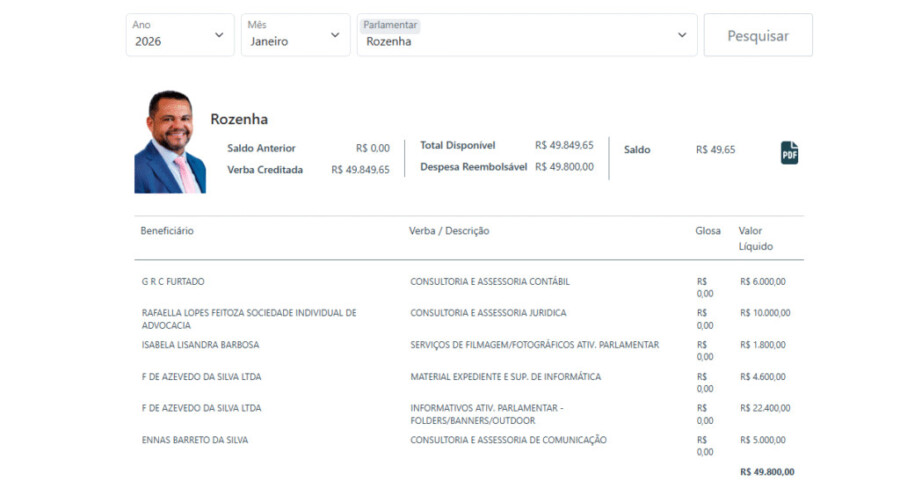Screen dimensions: 900x496
Task: Click Consultoria e Assessoria Contábil description
Action: click(490, 282)
